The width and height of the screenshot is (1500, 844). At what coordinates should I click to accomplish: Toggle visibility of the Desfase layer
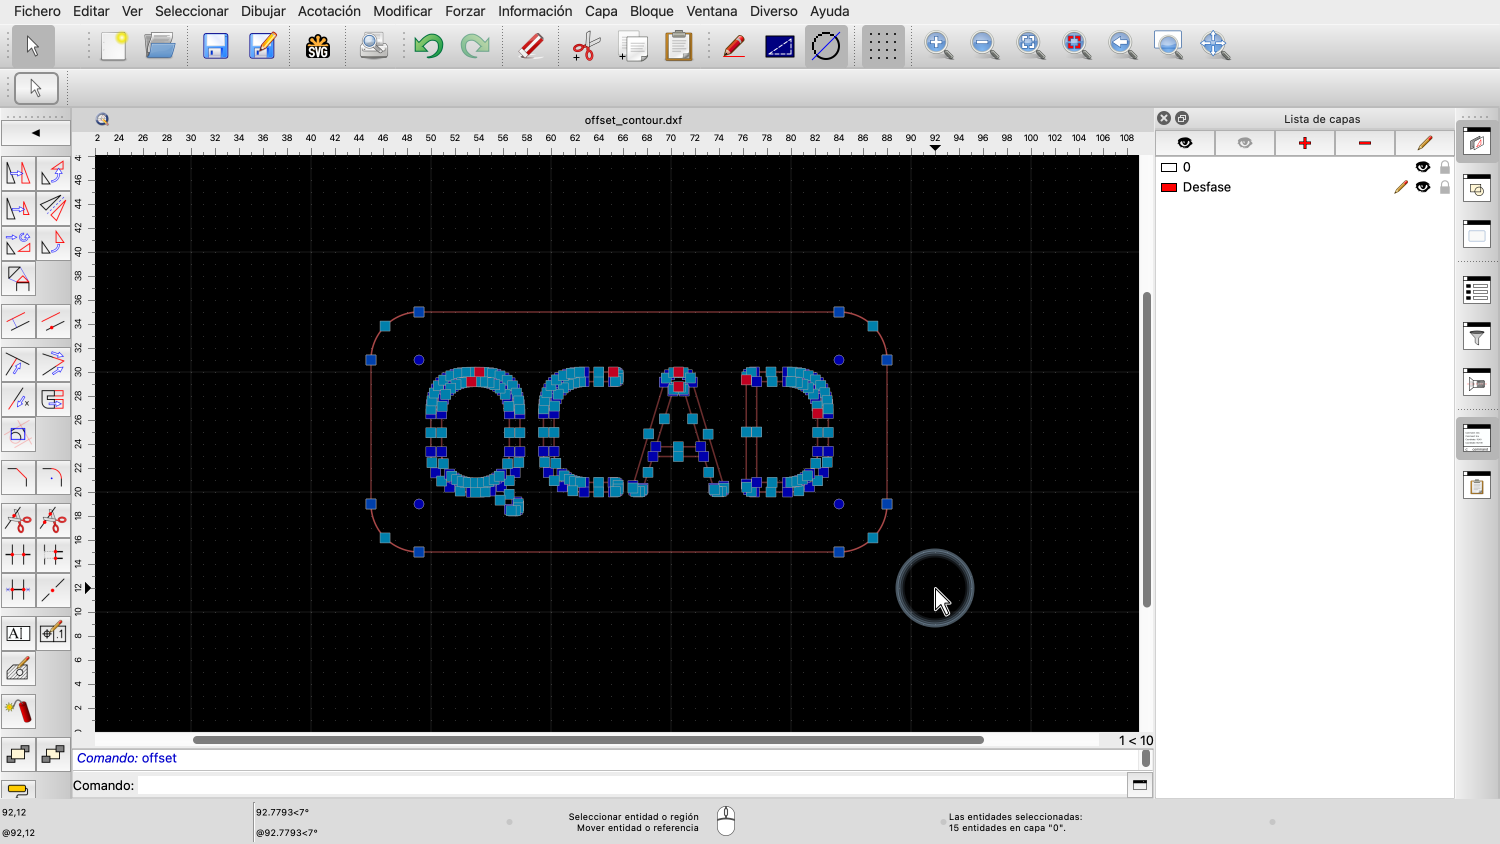coord(1422,187)
